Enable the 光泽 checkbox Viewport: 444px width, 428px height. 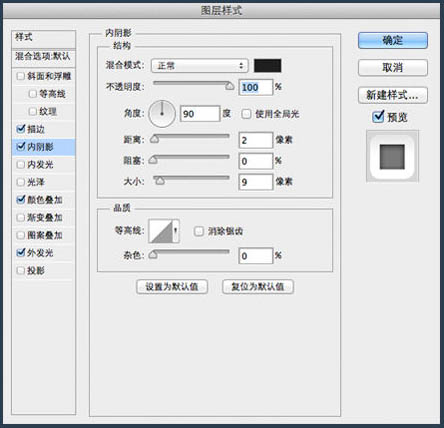[x=20, y=182]
